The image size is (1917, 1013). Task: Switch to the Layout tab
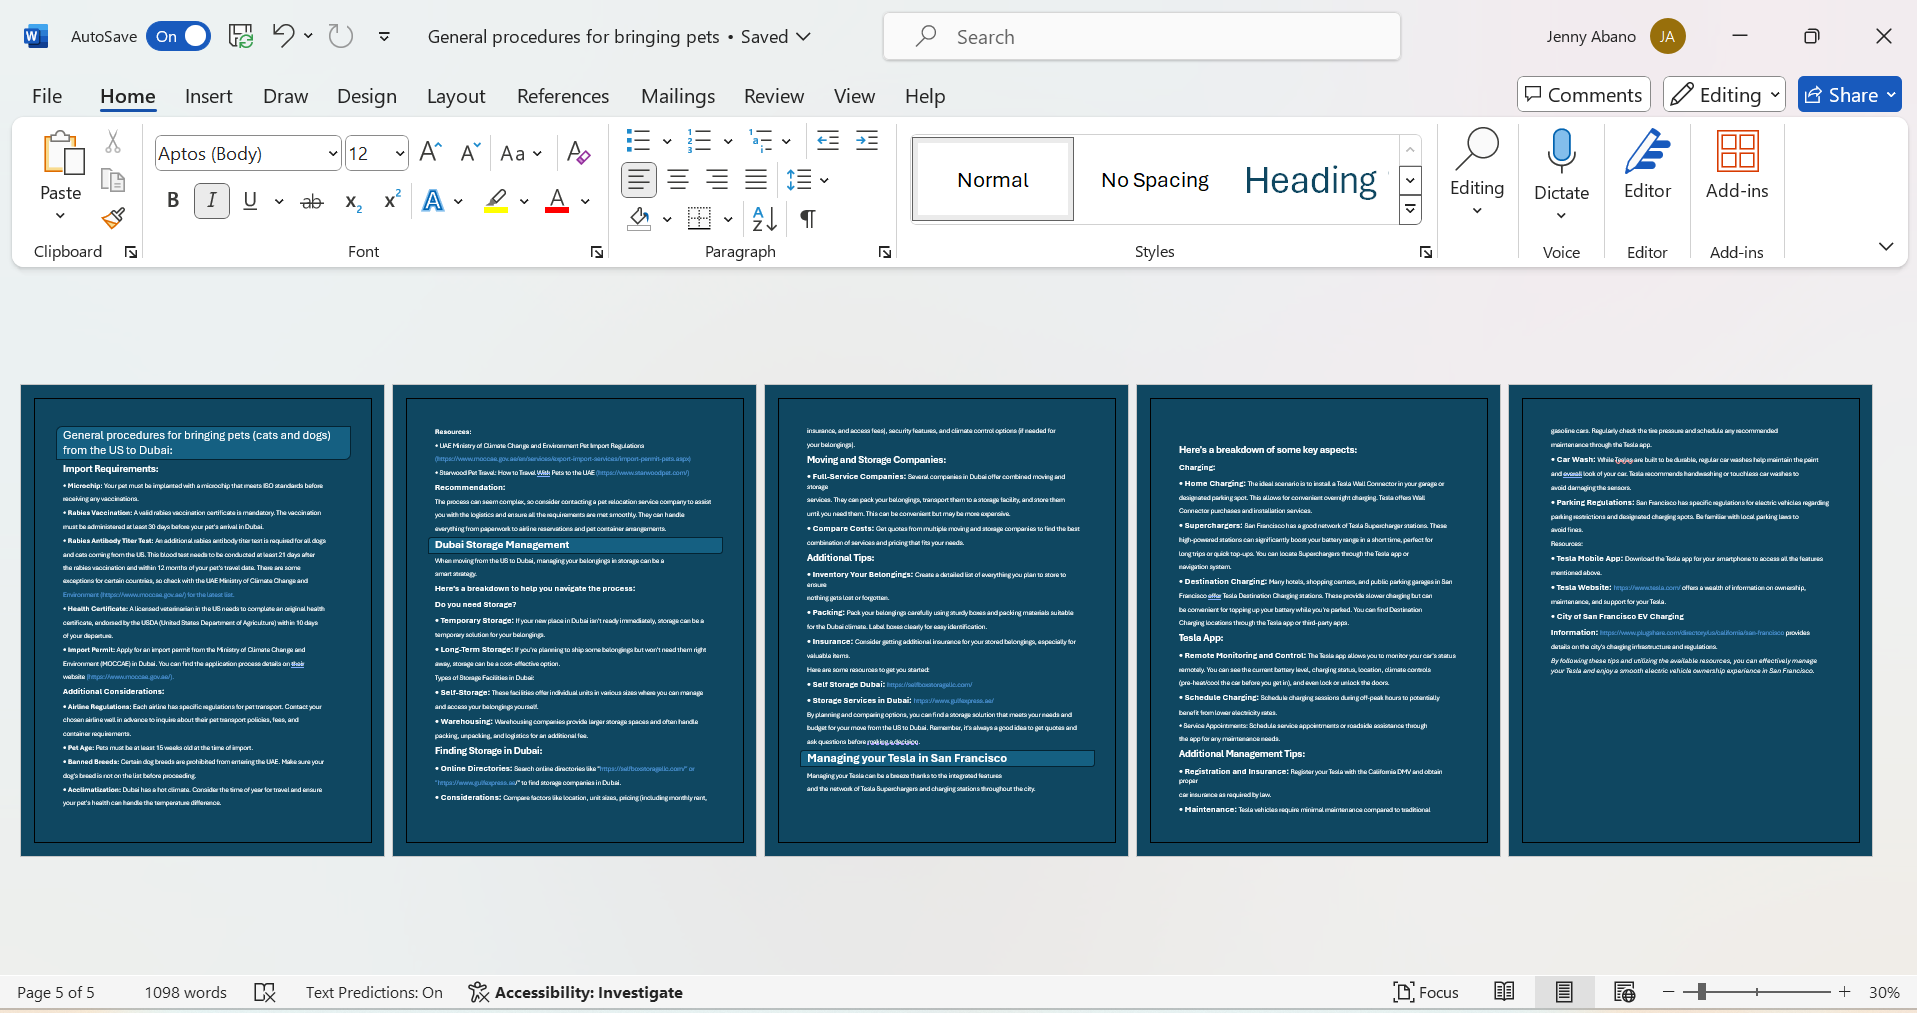[x=455, y=96]
